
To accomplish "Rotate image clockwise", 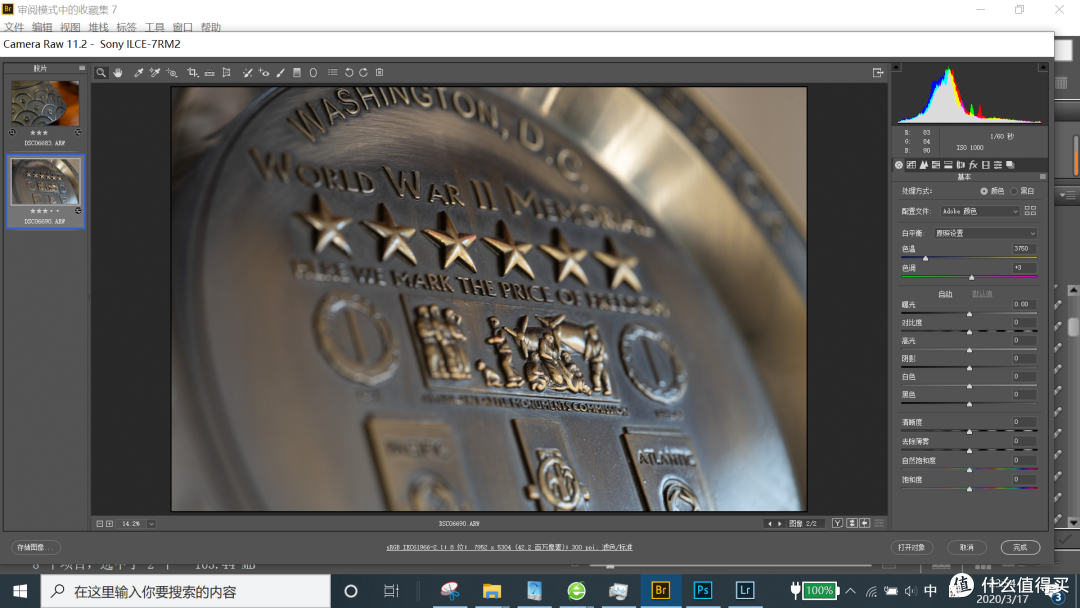I will click(x=363, y=72).
